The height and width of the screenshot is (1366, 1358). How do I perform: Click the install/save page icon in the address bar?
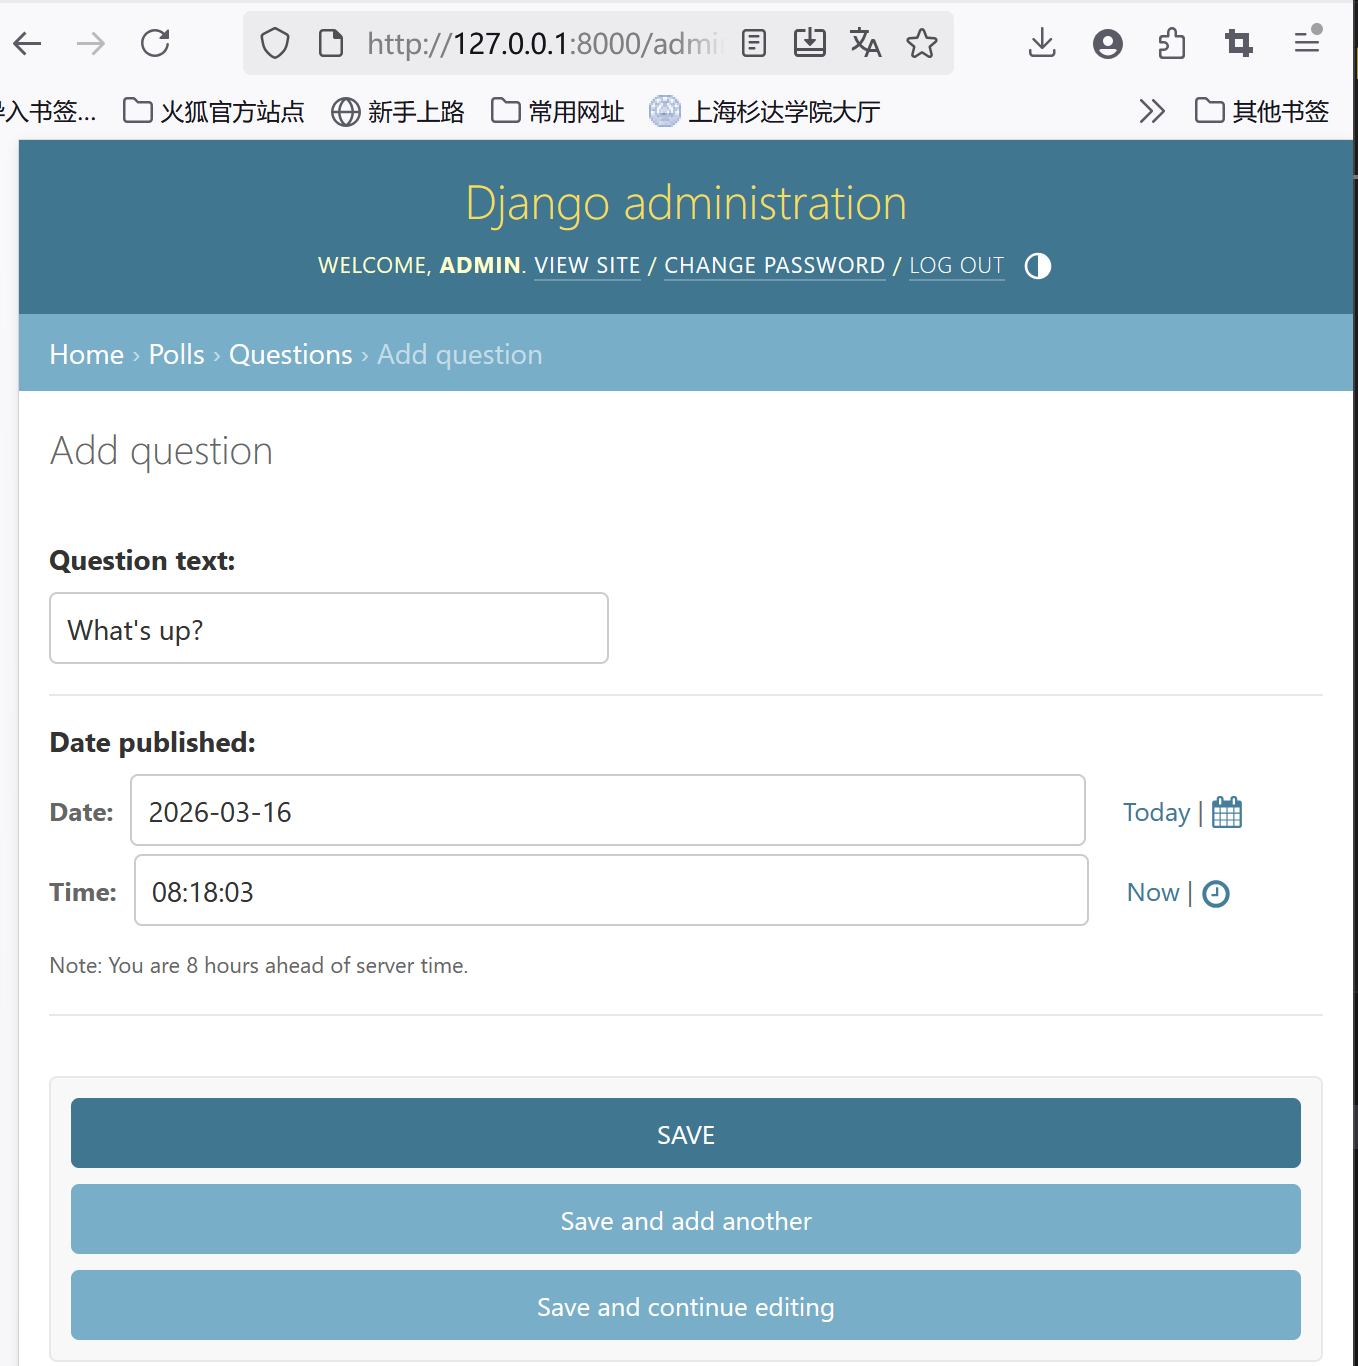810,43
